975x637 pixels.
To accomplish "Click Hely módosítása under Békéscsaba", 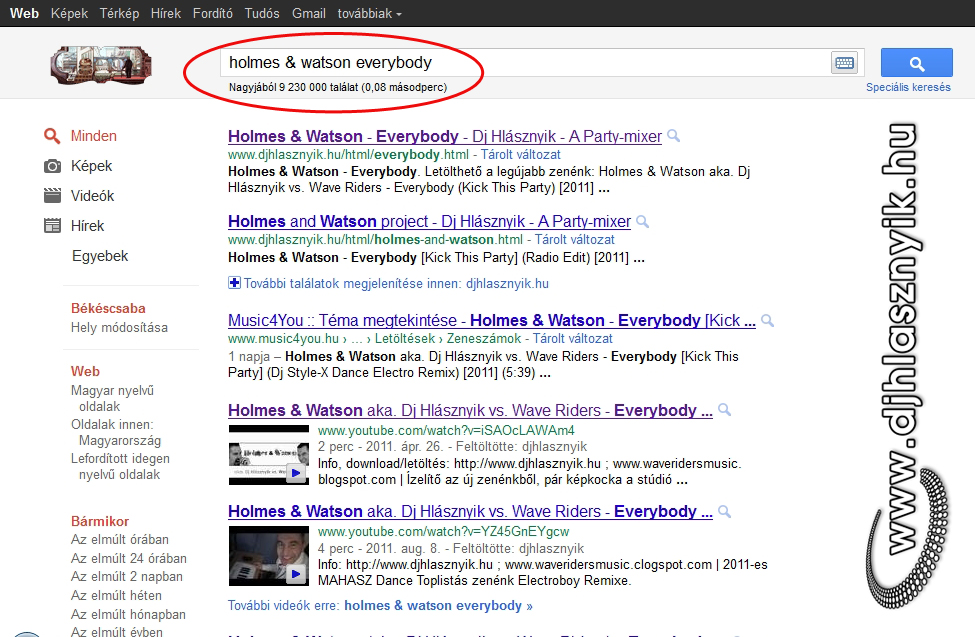I will click(119, 327).
